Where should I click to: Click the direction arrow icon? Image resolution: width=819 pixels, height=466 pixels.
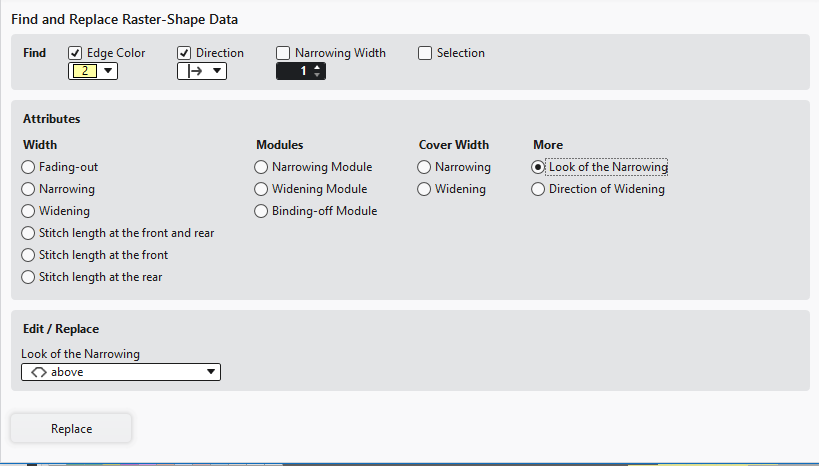coord(192,71)
